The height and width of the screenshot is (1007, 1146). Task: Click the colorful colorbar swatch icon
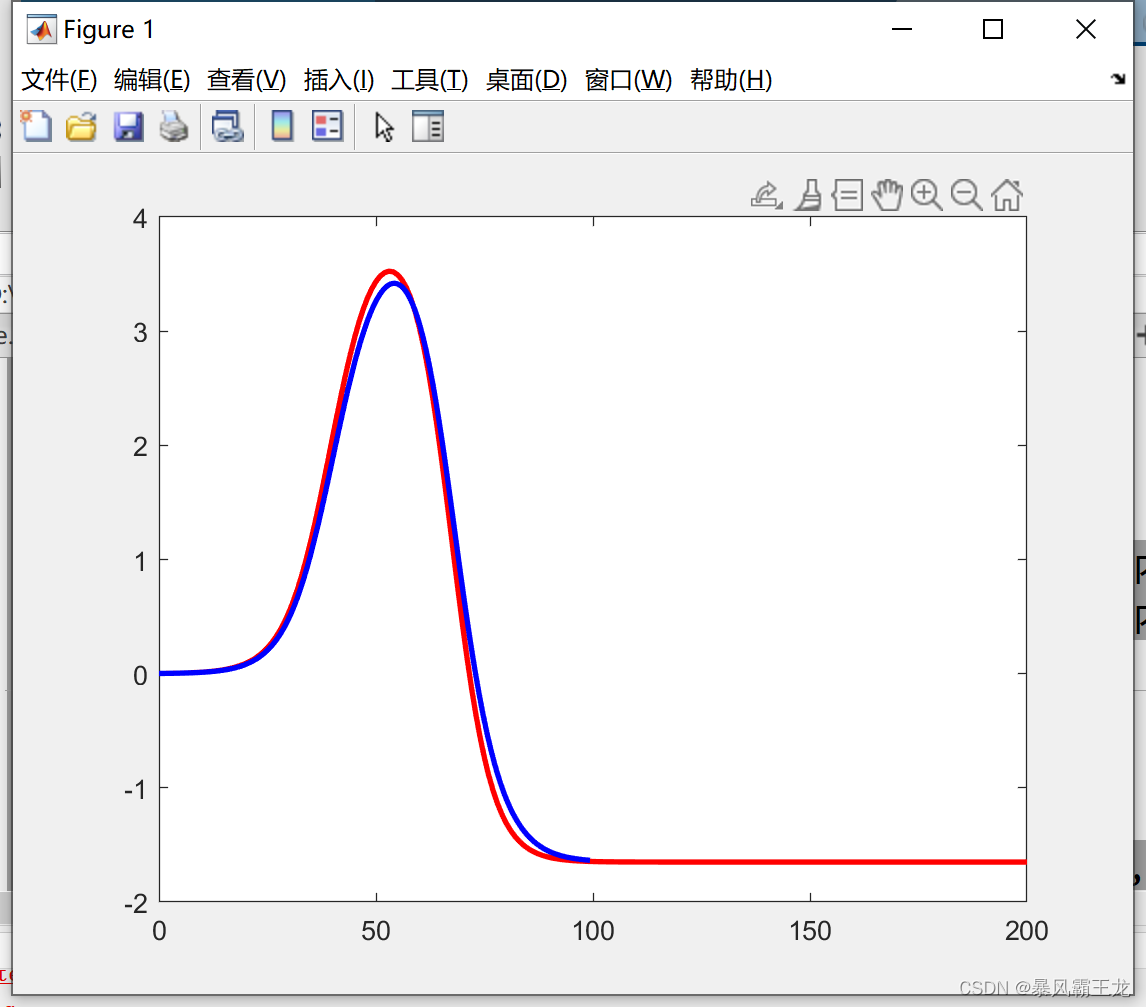(281, 127)
